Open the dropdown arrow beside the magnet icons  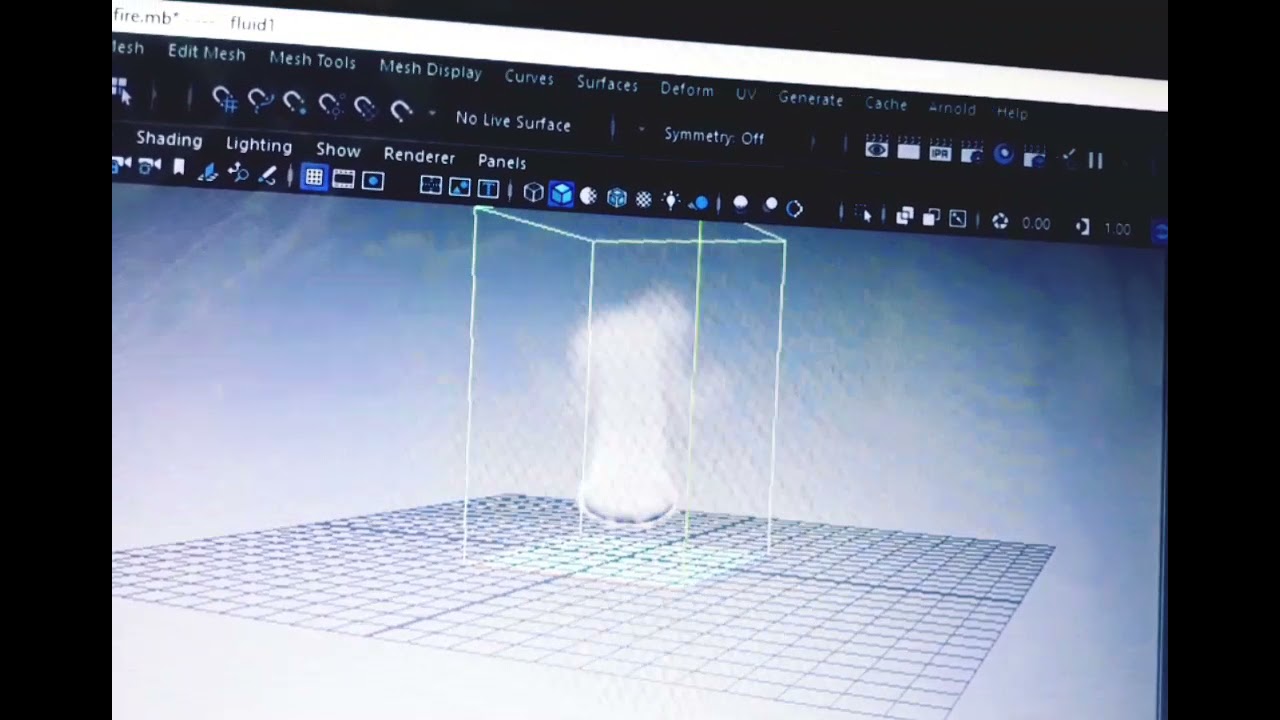[x=432, y=113]
